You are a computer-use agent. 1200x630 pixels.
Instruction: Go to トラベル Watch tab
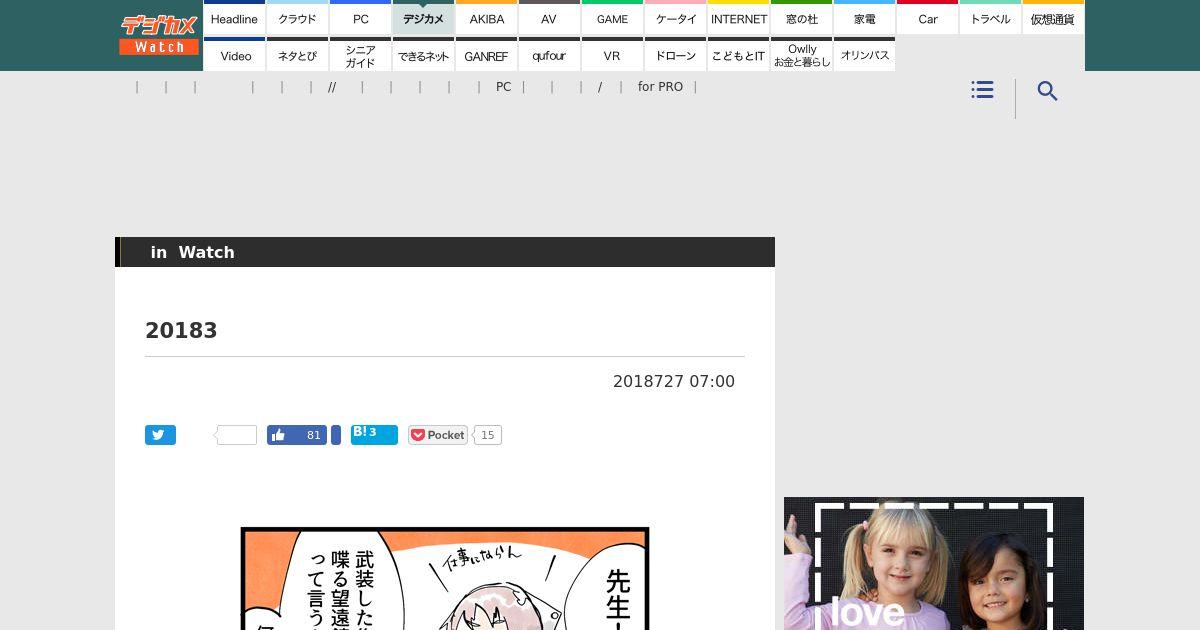[x=990, y=17]
